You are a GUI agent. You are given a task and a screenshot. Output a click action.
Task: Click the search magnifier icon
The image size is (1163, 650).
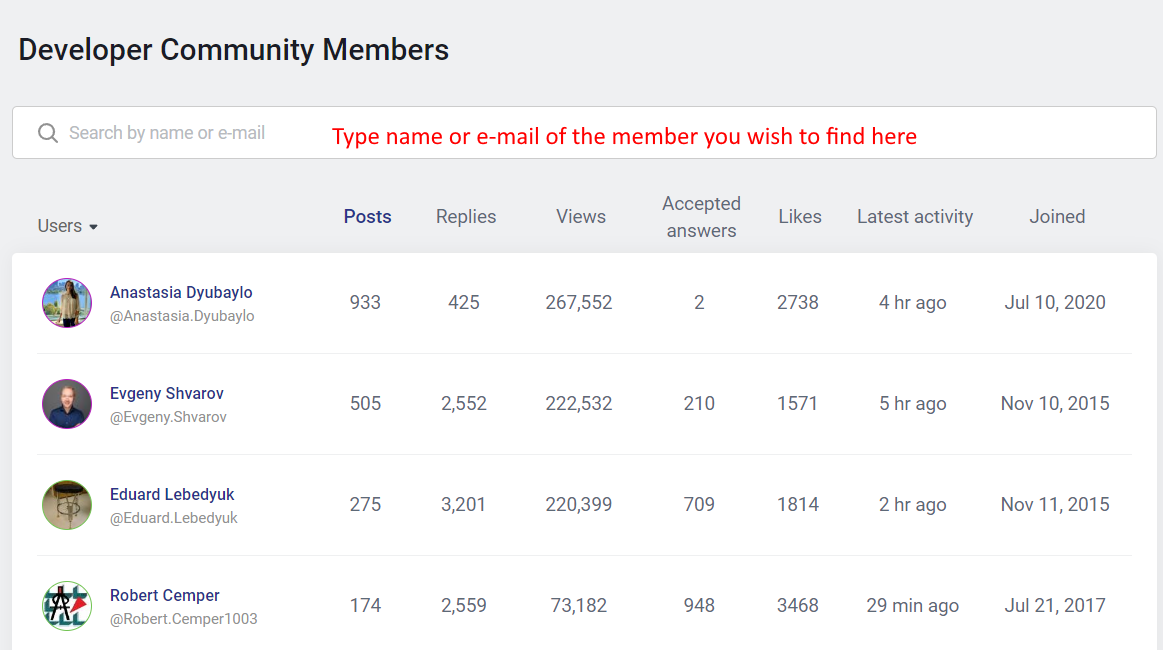[47, 133]
